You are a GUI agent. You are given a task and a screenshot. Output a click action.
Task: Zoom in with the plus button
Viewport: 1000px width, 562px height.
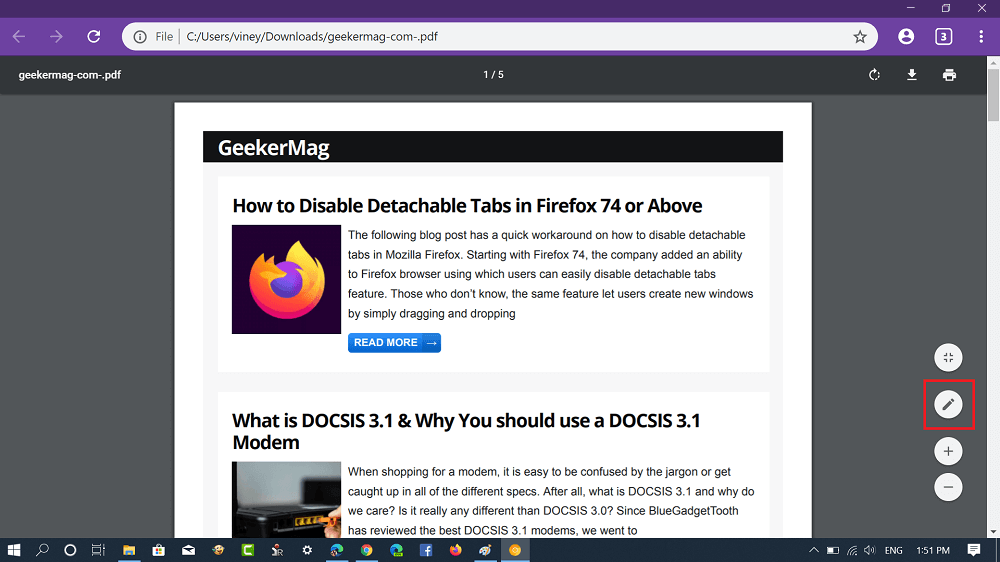[948, 451]
